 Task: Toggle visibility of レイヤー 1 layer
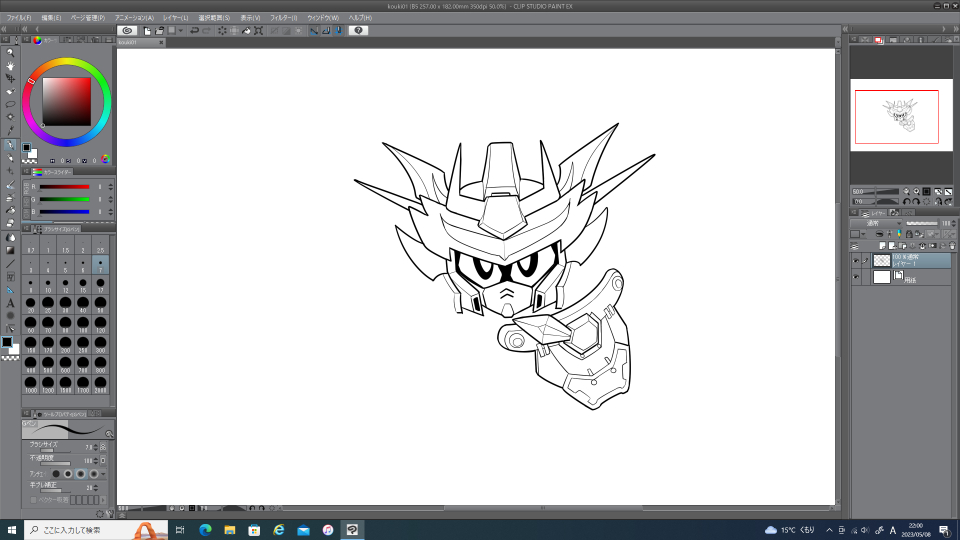pyautogui.click(x=856, y=261)
